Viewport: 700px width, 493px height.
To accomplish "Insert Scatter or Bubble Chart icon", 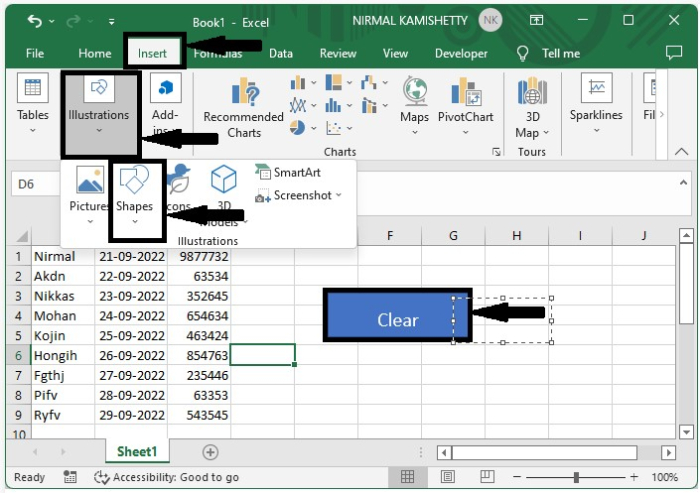I will [333, 128].
